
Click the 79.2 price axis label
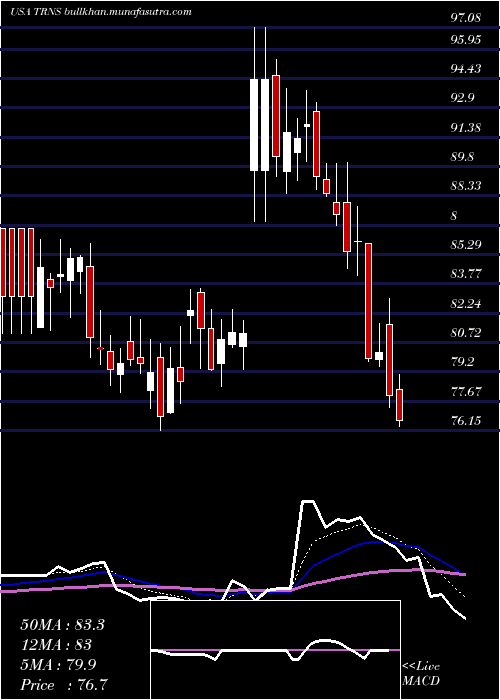click(463, 362)
